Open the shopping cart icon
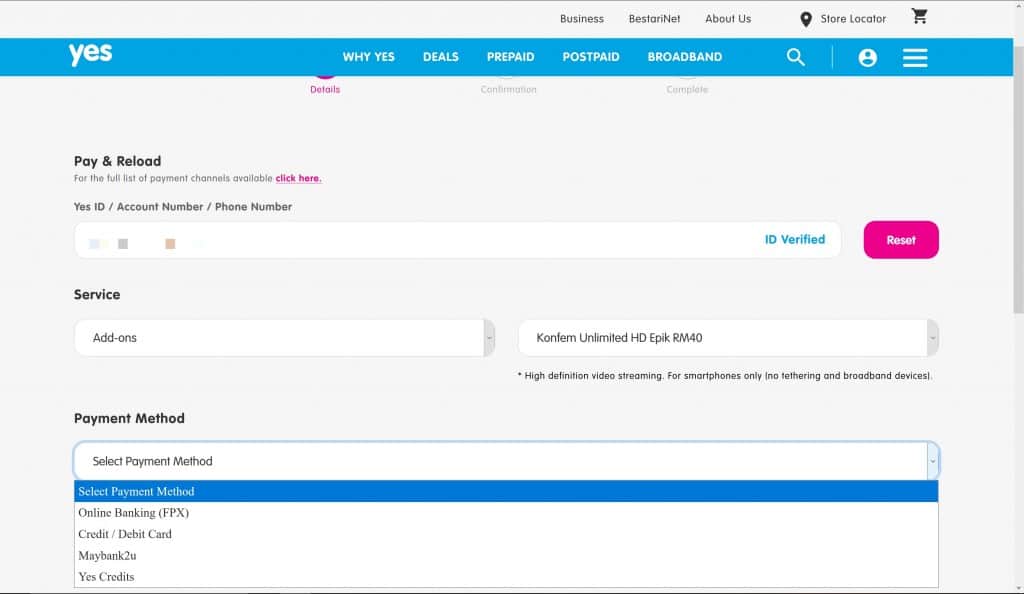The width and height of the screenshot is (1024, 594). [x=920, y=16]
